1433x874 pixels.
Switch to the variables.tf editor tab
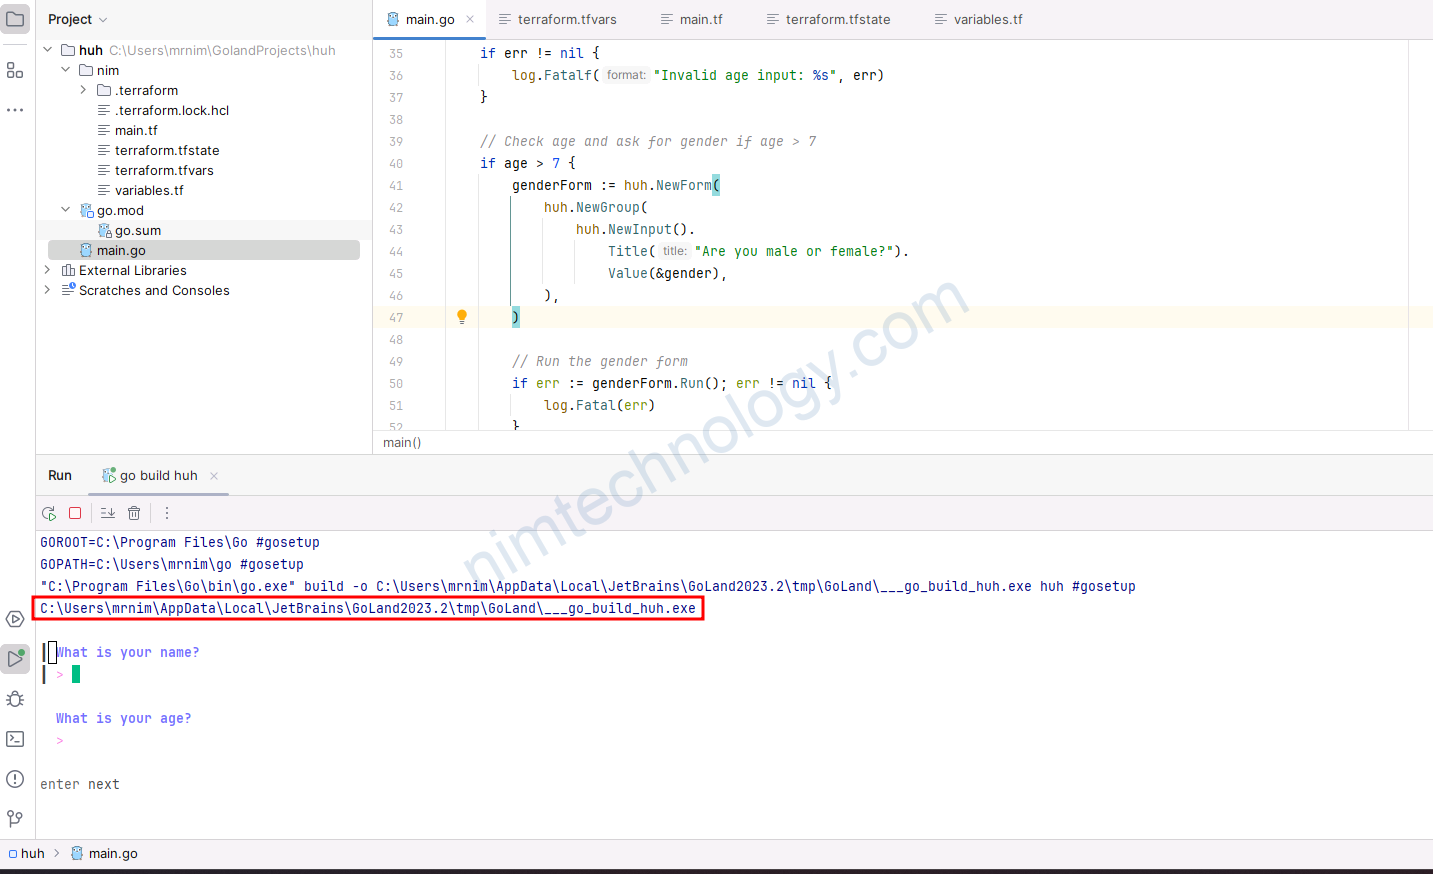coord(987,19)
